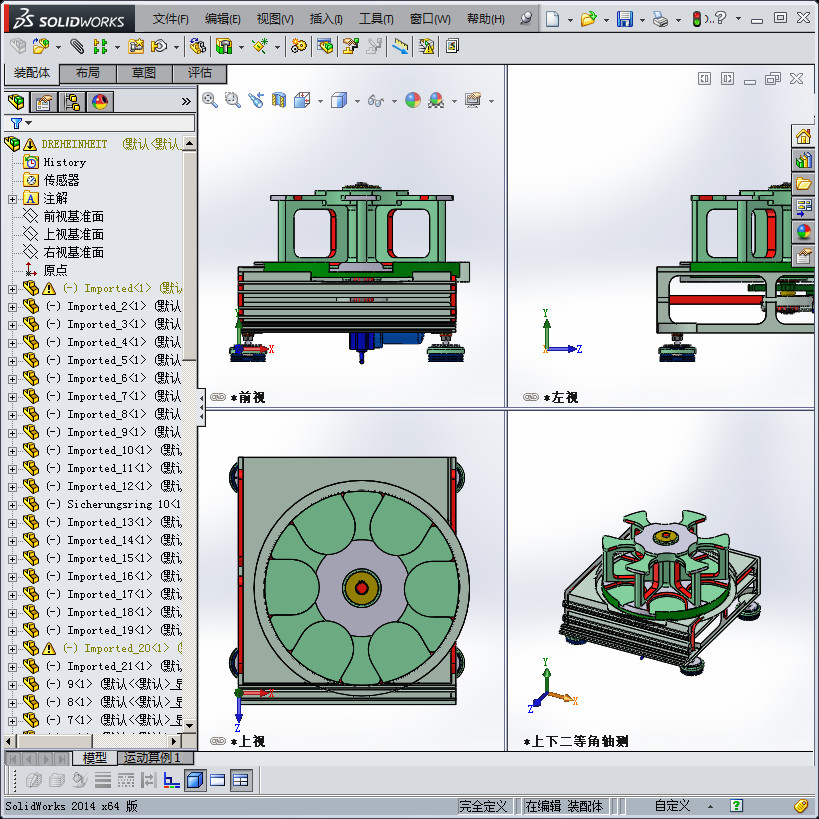Toggle the single viewport view
Image resolution: width=819 pixels, height=819 pixels.
tap(219, 782)
